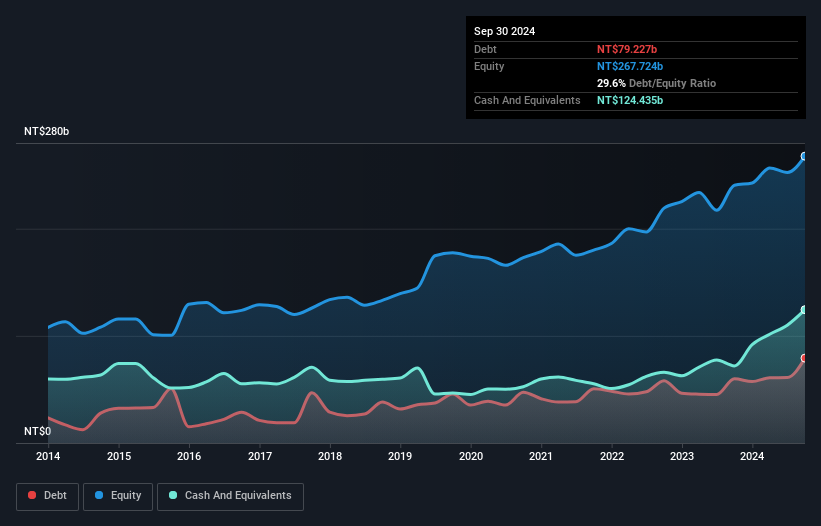Click the Cash And Equivalents tooltip label
Image resolution: width=821 pixels, height=526 pixels.
click(x=527, y=100)
